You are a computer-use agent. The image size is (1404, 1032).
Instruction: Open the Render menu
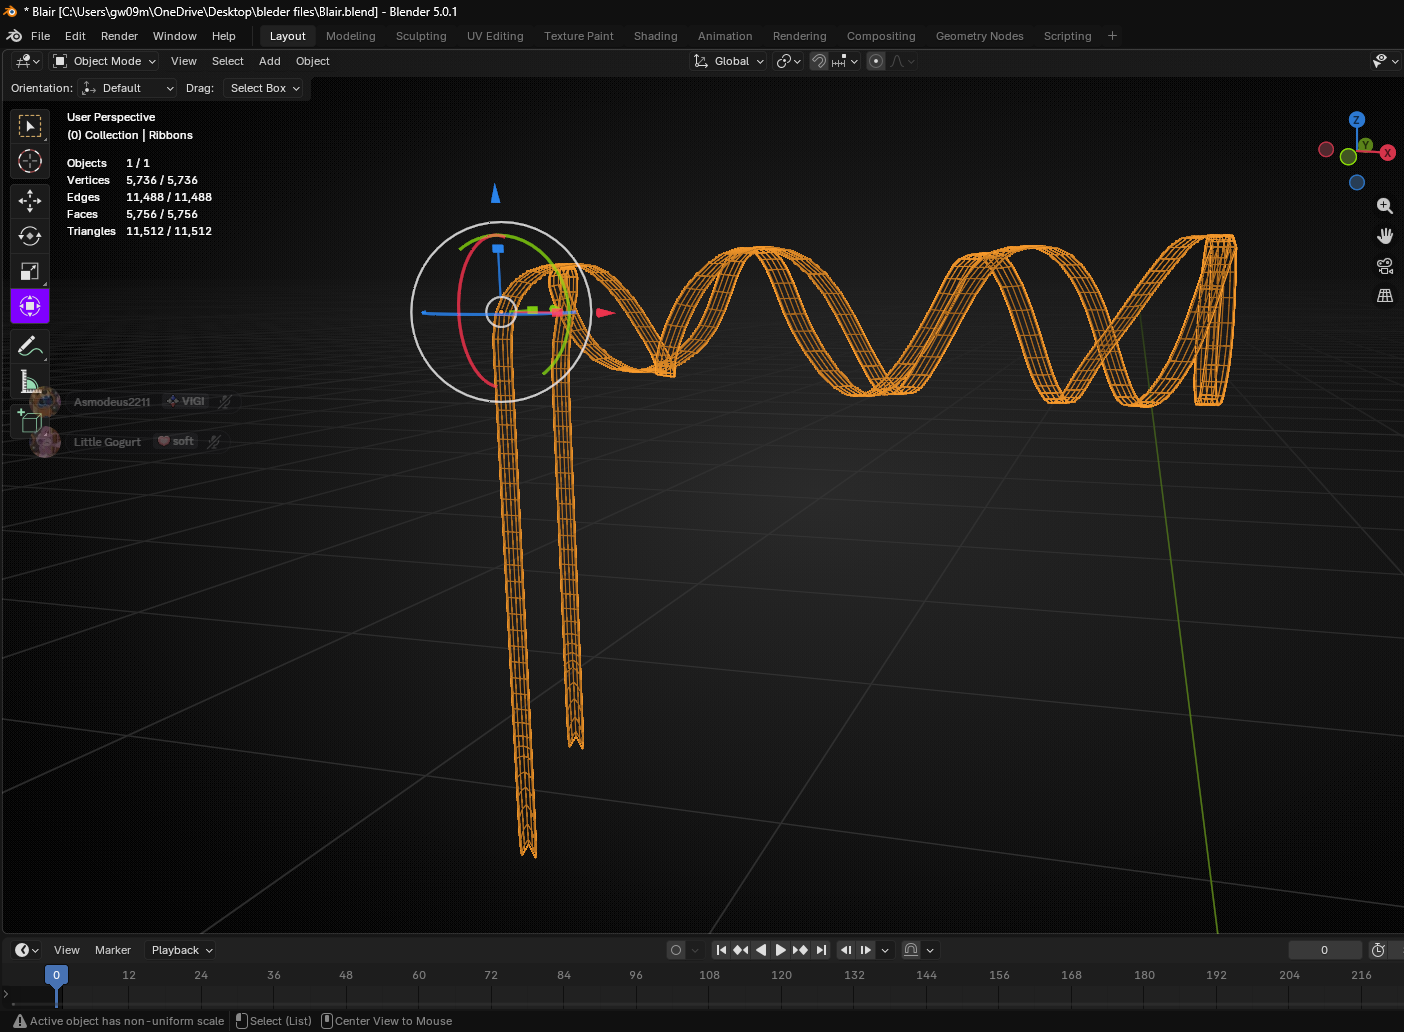[119, 36]
